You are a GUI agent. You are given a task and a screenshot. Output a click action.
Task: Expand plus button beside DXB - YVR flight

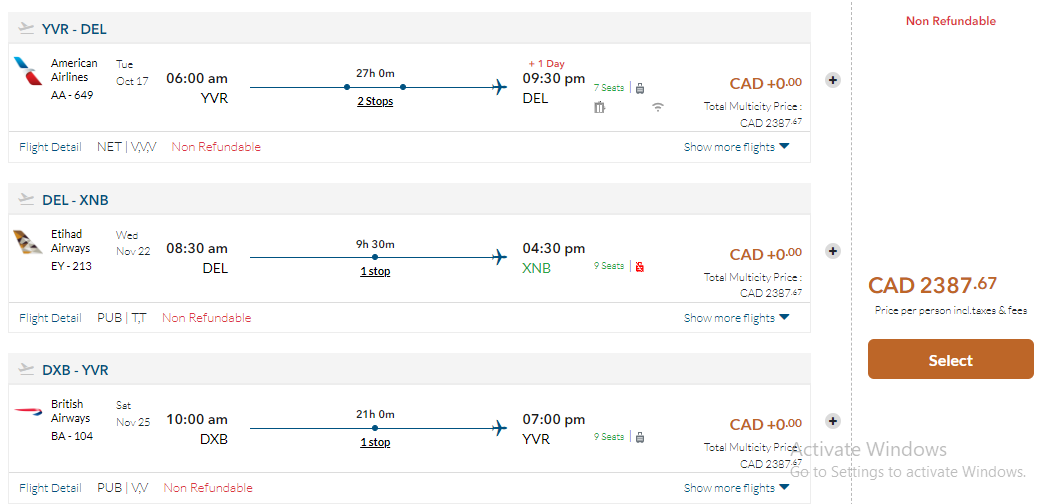(x=832, y=421)
